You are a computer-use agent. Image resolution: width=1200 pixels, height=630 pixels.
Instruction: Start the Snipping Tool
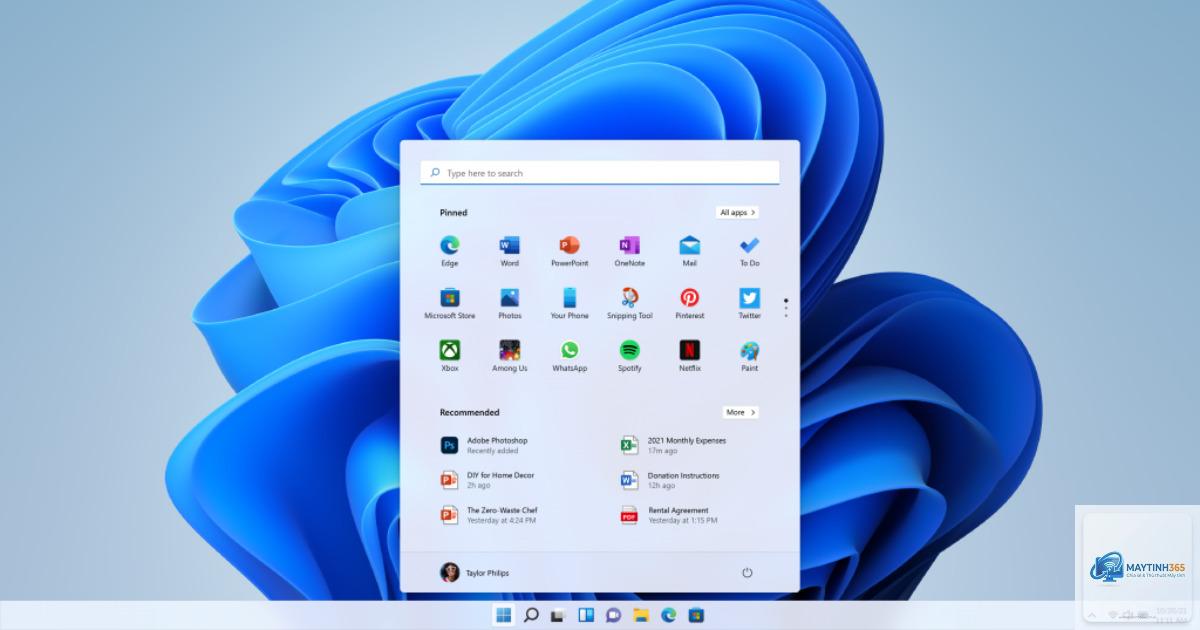point(630,303)
